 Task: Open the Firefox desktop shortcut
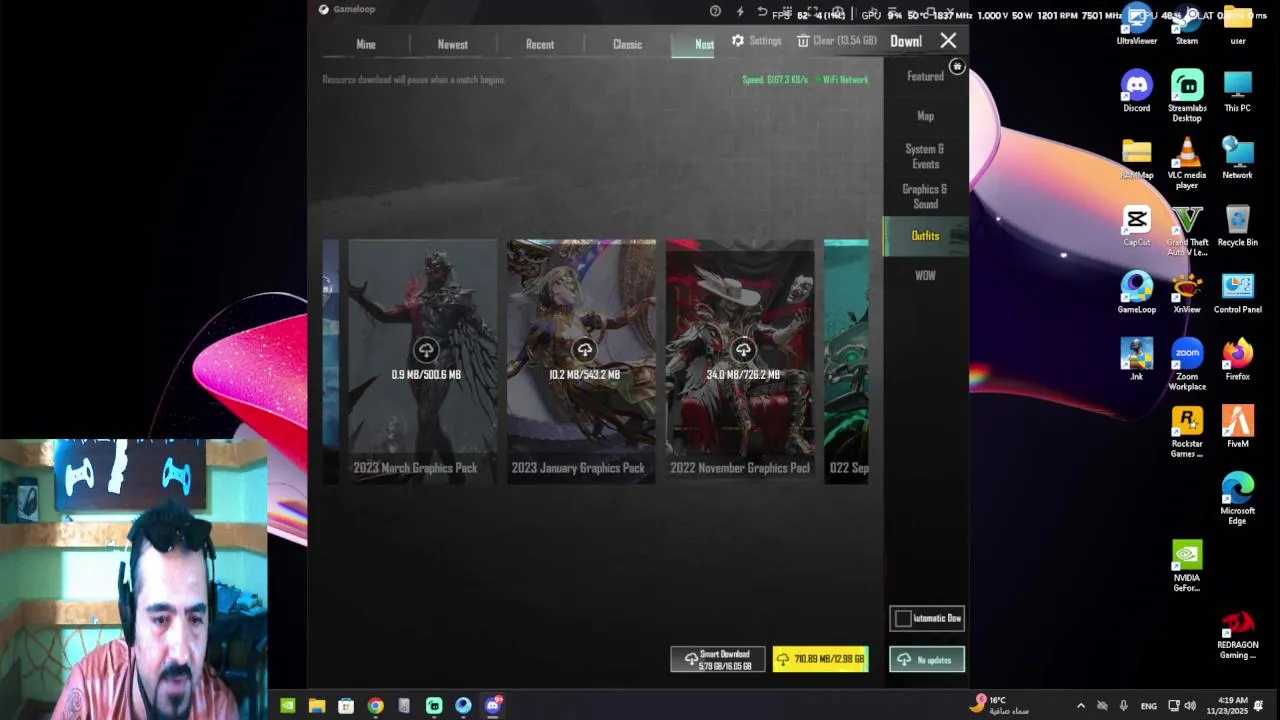point(1237,360)
